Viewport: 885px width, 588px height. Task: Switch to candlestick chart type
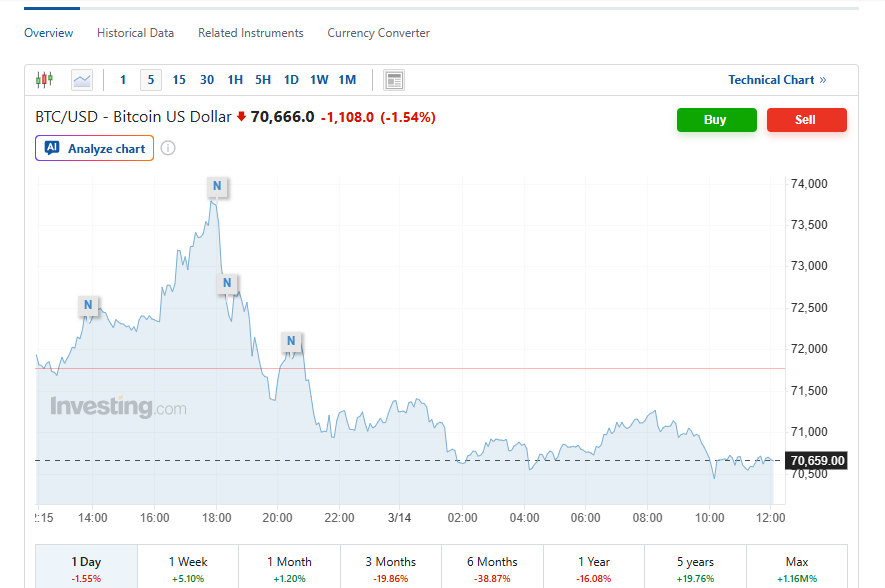coord(44,80)
